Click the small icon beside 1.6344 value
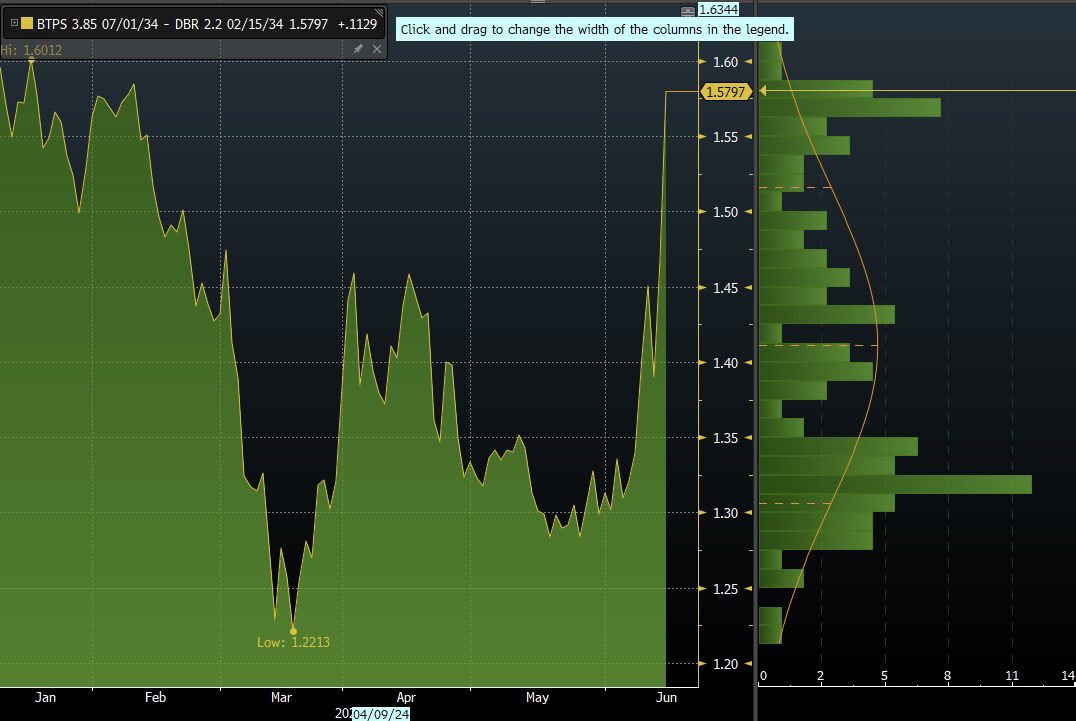Image resolution: width=1076 pixels, height=721 pixels. [686, 11]
